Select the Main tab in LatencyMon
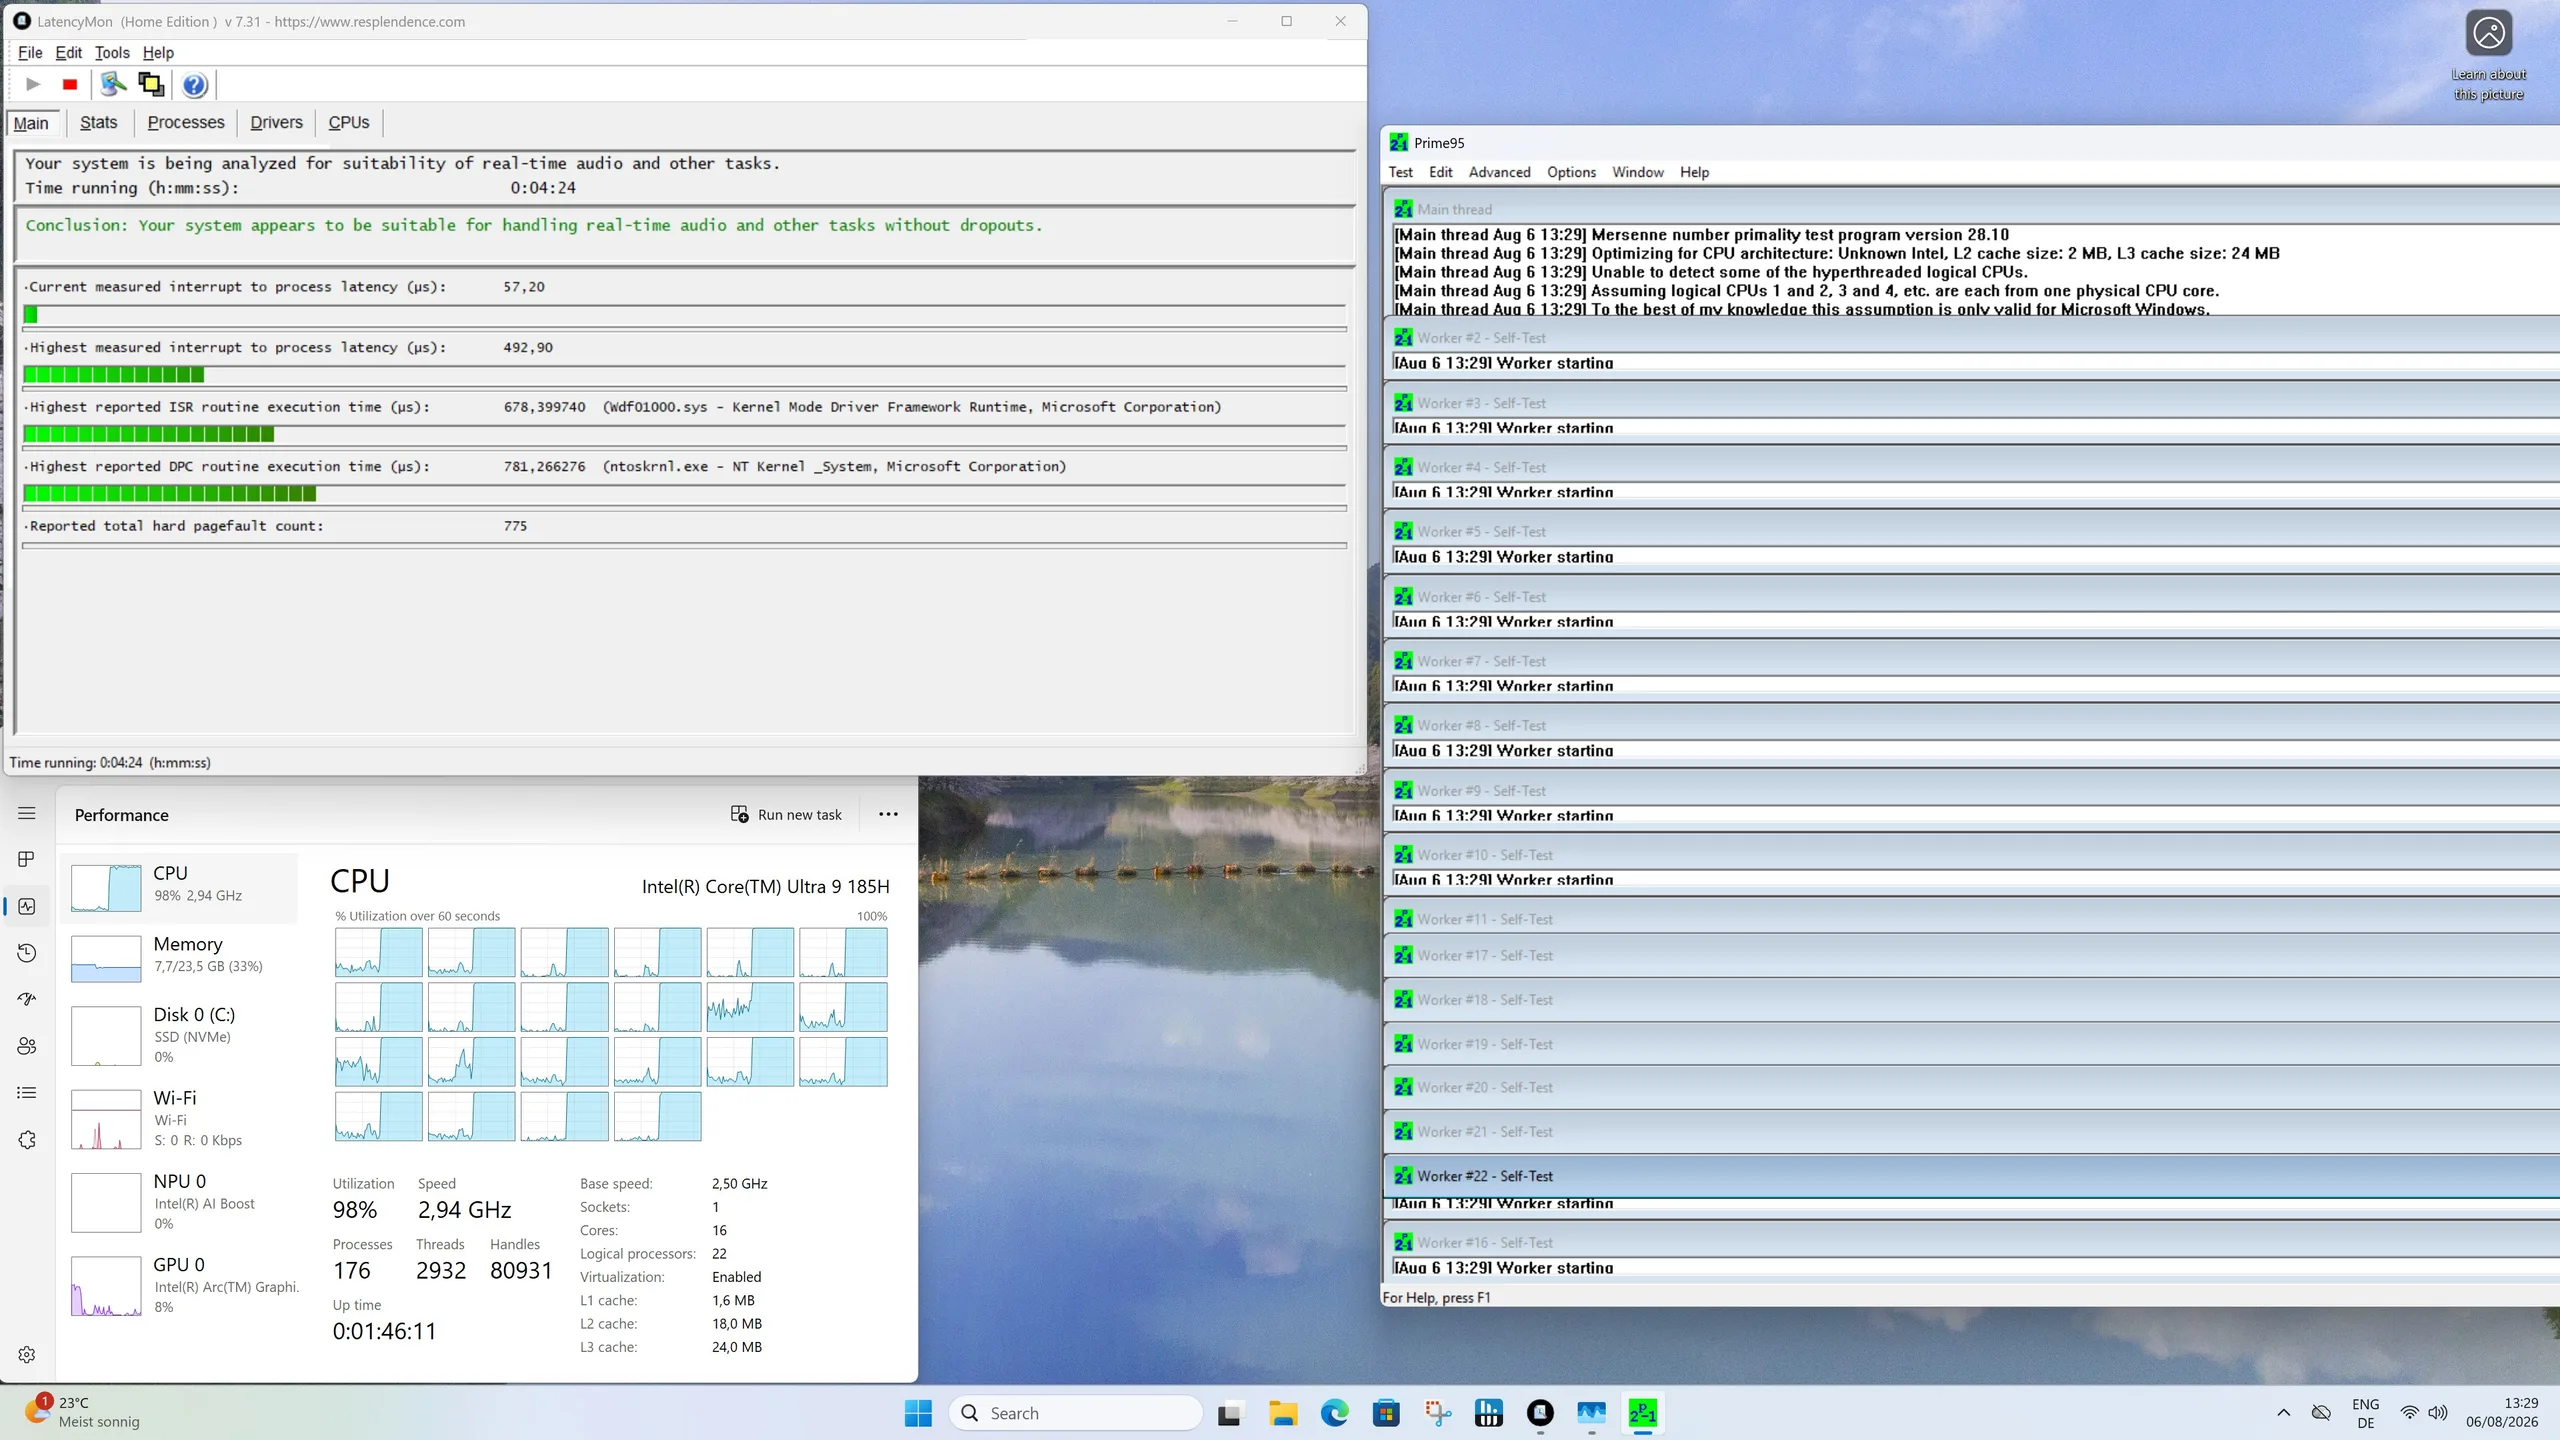 pos(31,123)
